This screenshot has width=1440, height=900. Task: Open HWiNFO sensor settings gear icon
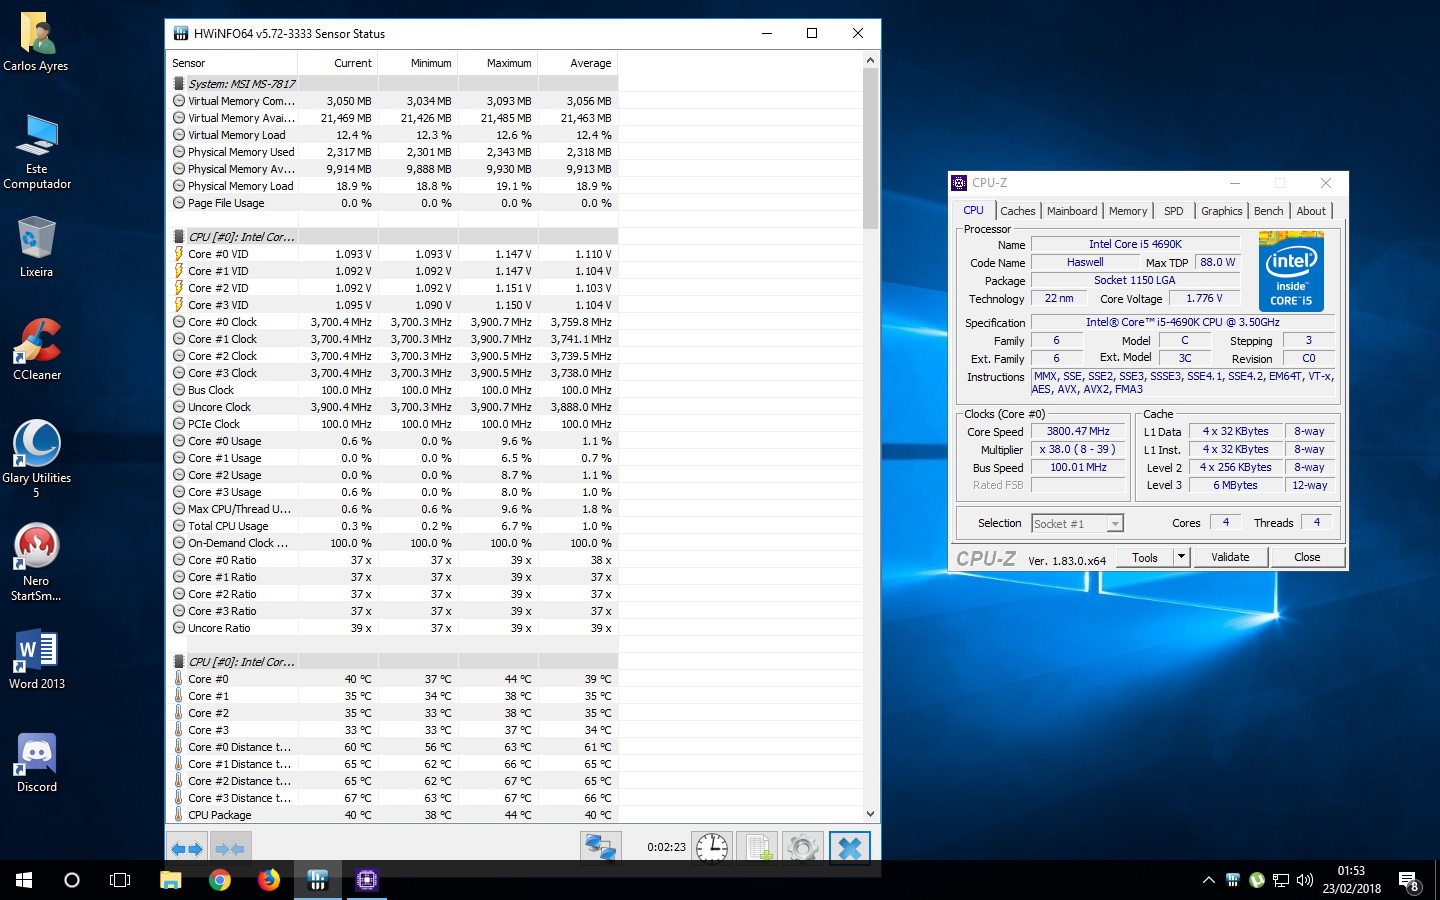pyautogui.click(x=803, y=848)
